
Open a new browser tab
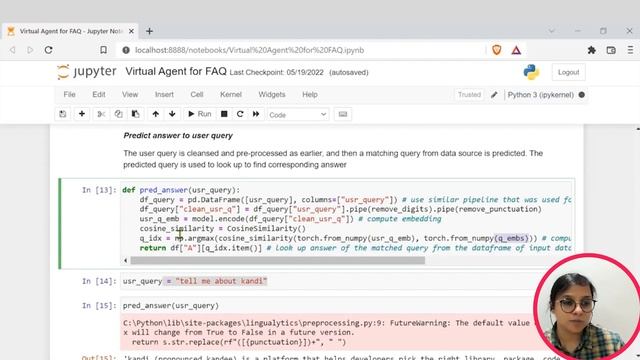(149, 31)
